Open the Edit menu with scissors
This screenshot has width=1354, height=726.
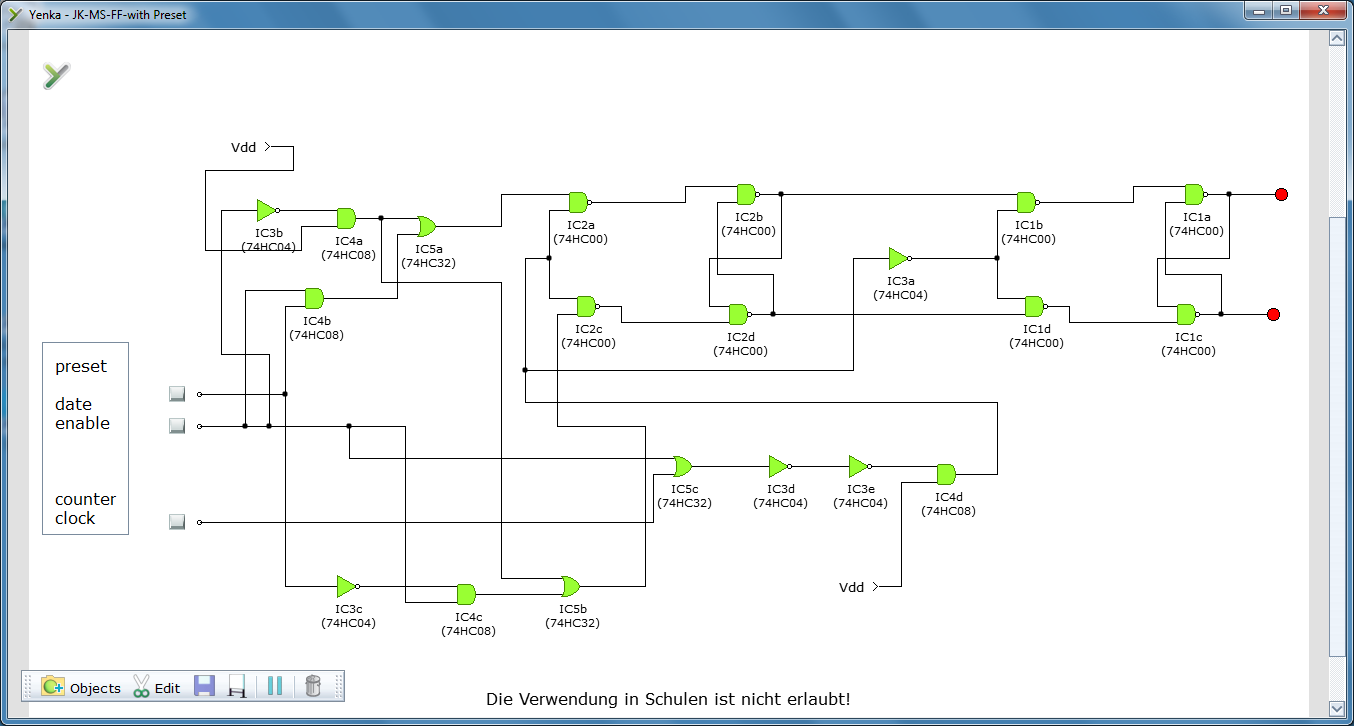coord(156,687)
